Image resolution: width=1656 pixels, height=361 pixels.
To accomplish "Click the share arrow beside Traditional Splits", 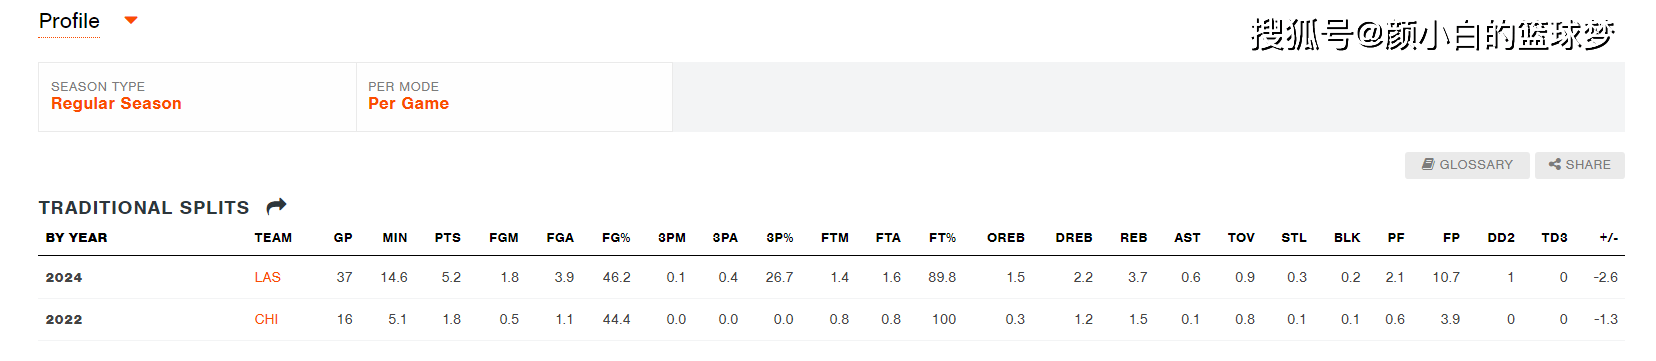I will (x=277, y=206).
